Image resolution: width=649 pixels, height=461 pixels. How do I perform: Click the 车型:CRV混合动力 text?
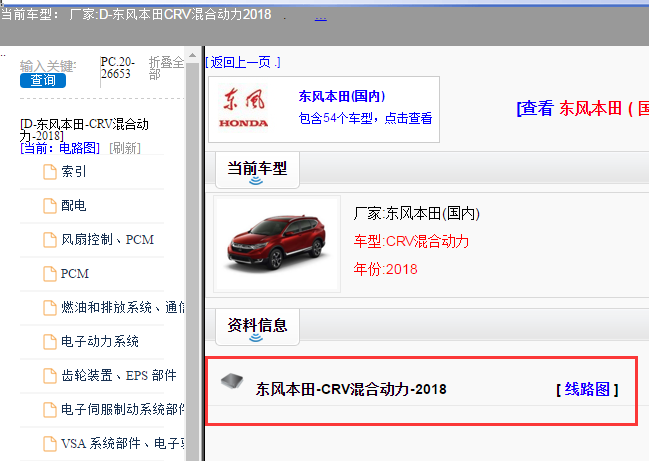(x=411, y=241)
